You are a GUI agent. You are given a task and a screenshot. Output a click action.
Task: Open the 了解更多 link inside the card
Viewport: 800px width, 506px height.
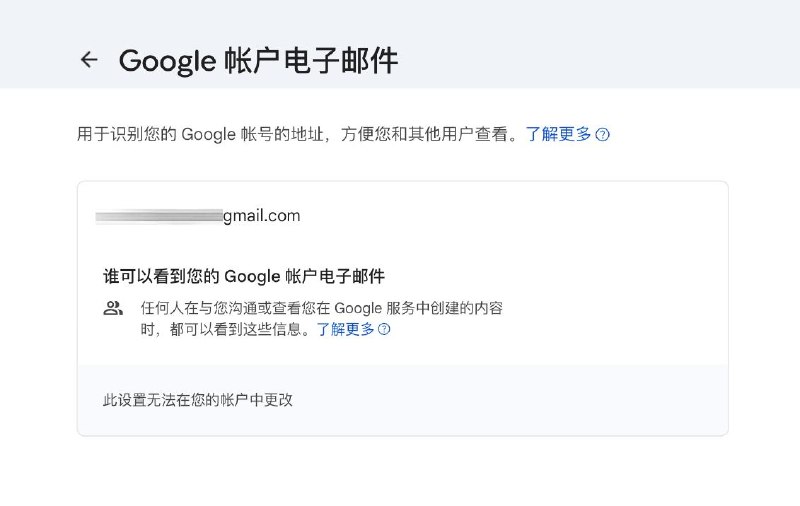point(345,329)
